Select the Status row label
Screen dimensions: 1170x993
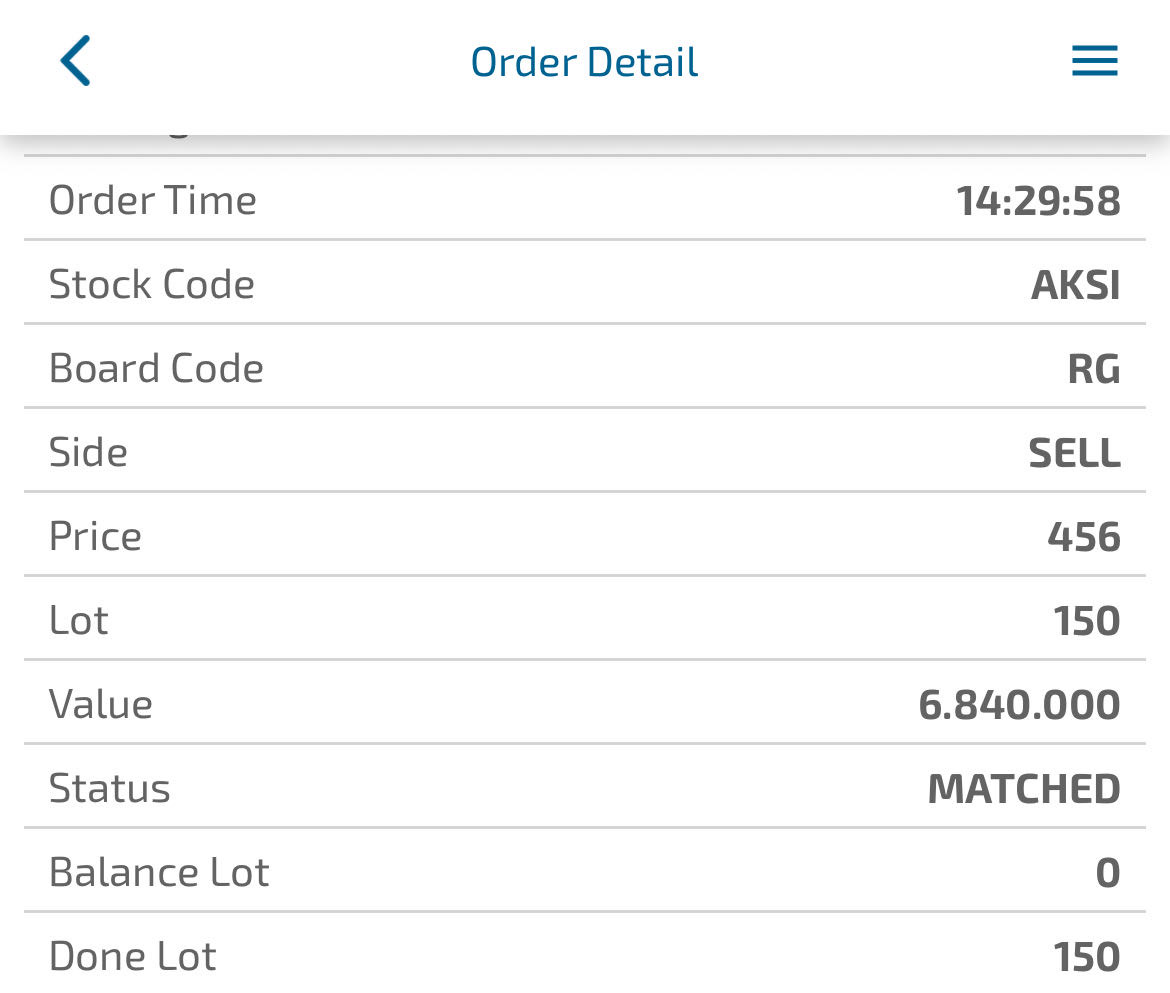tap(110, 789)
